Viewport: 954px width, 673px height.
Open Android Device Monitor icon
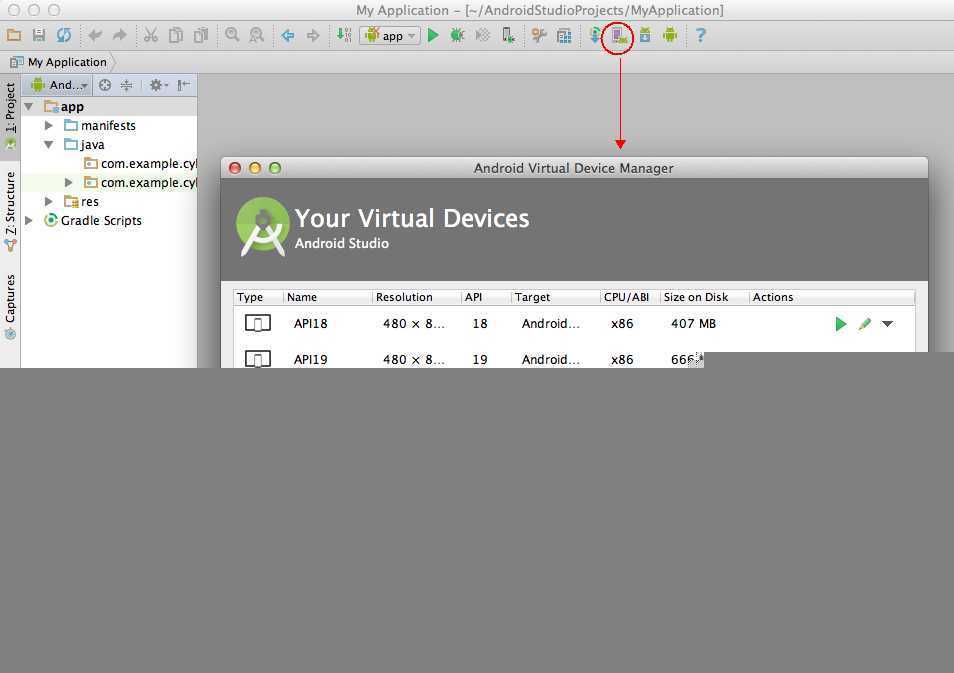coord(670,35)
